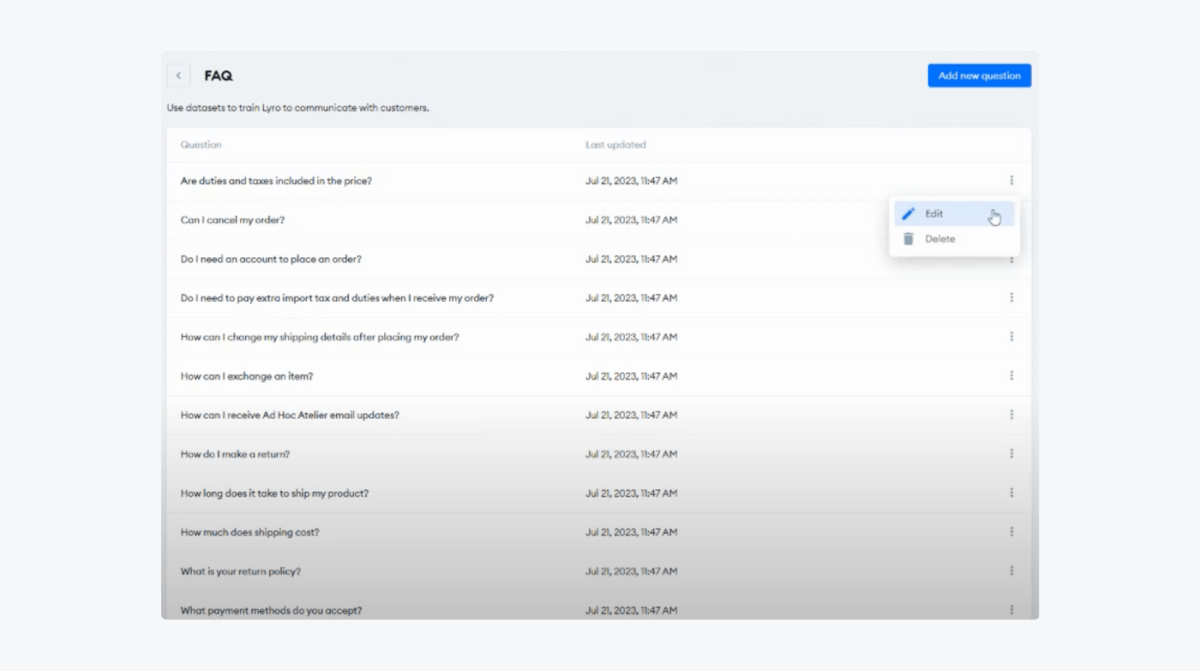Click the Add new question button

pos(979,75)
